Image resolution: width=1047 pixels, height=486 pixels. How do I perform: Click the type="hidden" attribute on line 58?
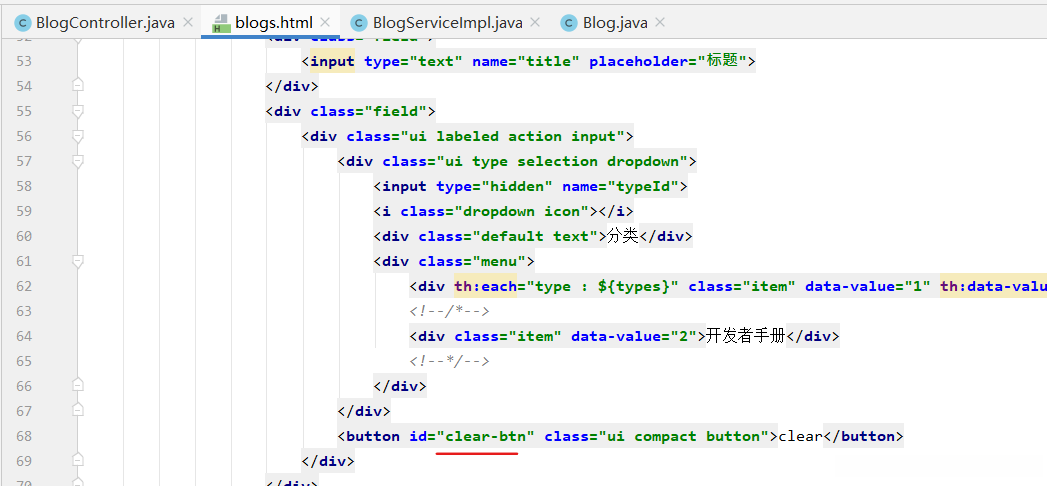pos(494,186)
